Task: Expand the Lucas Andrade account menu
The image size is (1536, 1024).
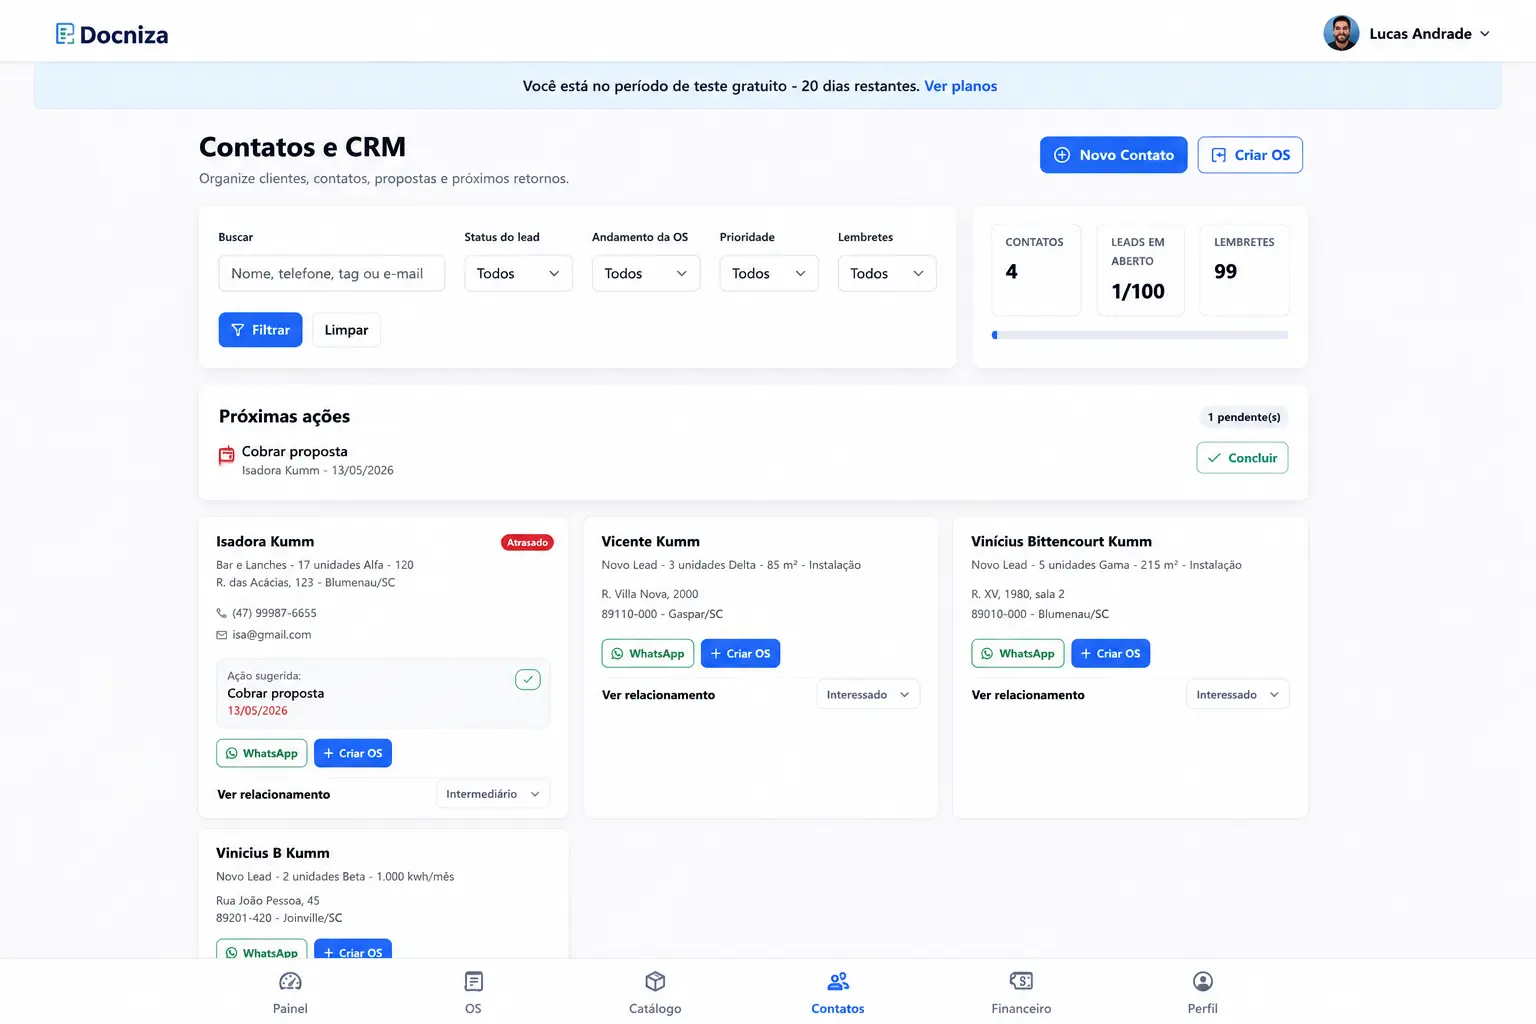Action: pos(1407,34)
